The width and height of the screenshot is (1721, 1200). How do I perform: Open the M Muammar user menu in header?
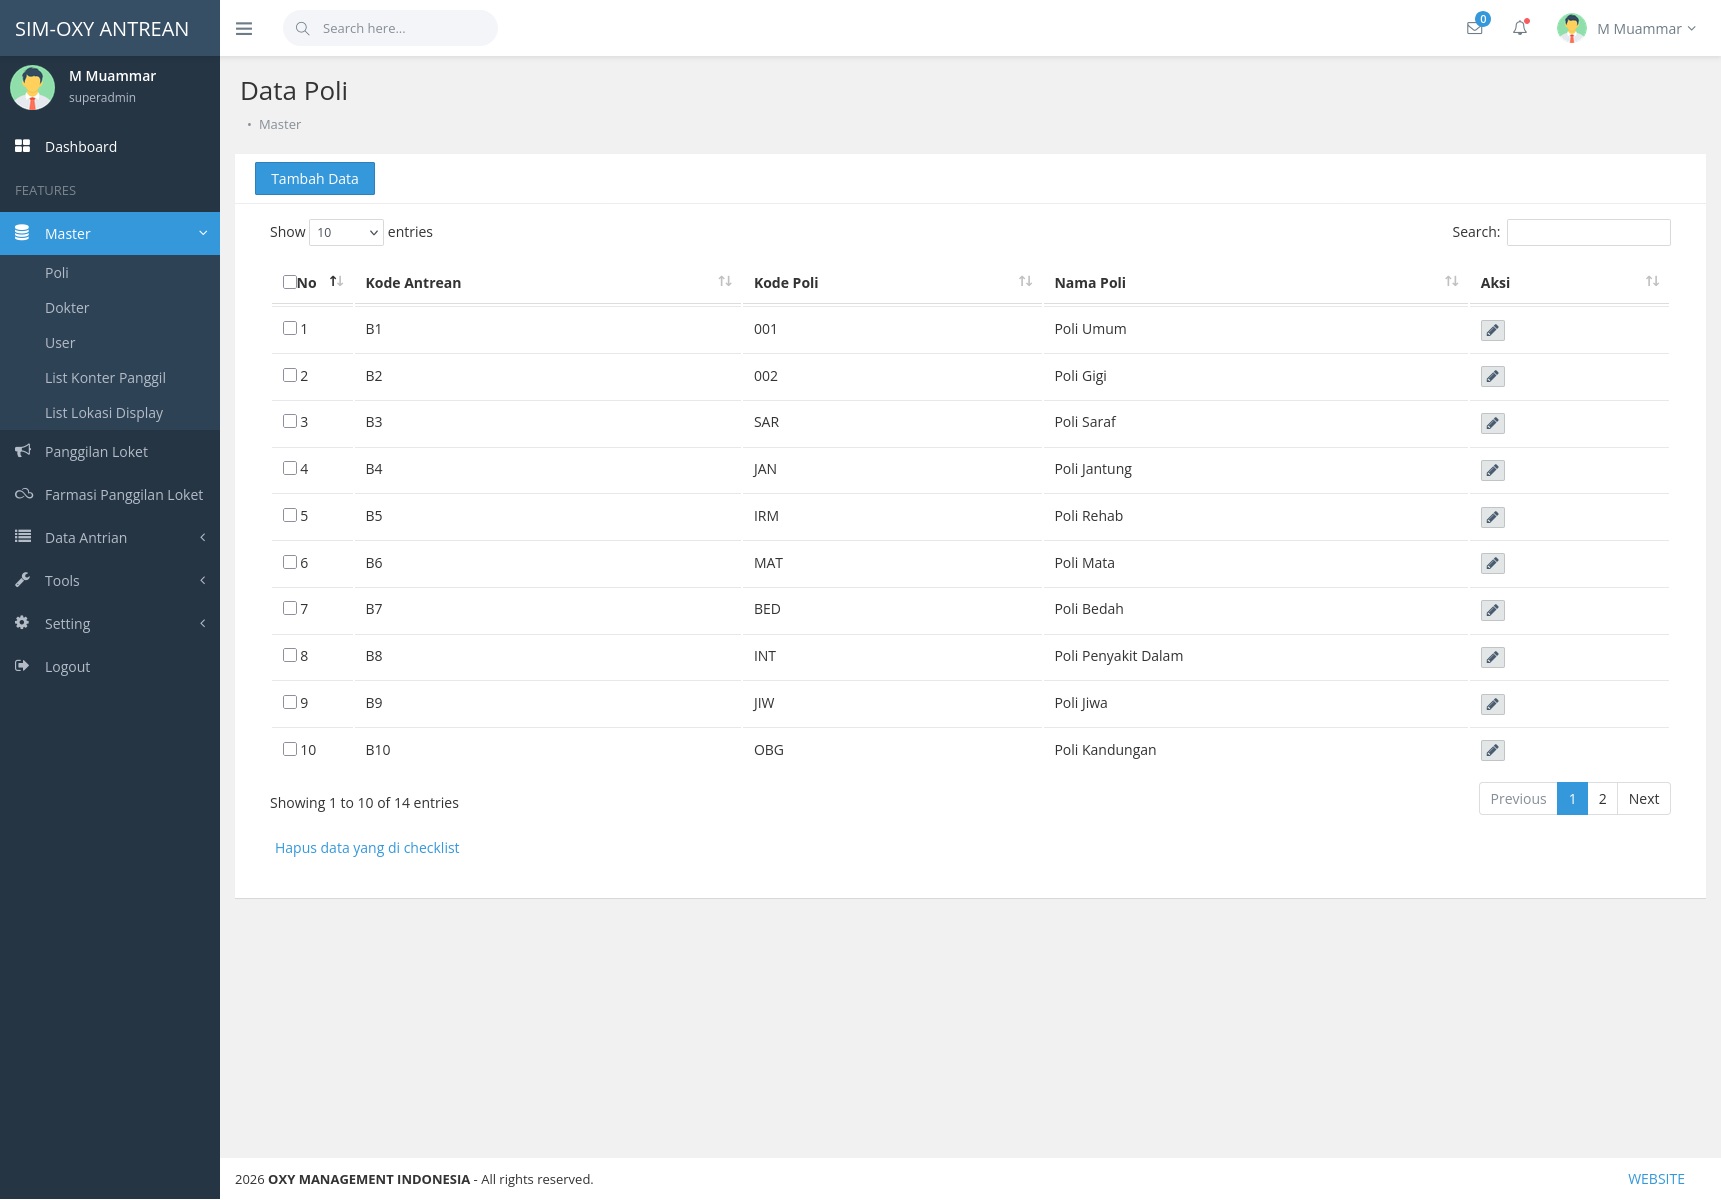tap(1627, 28)
